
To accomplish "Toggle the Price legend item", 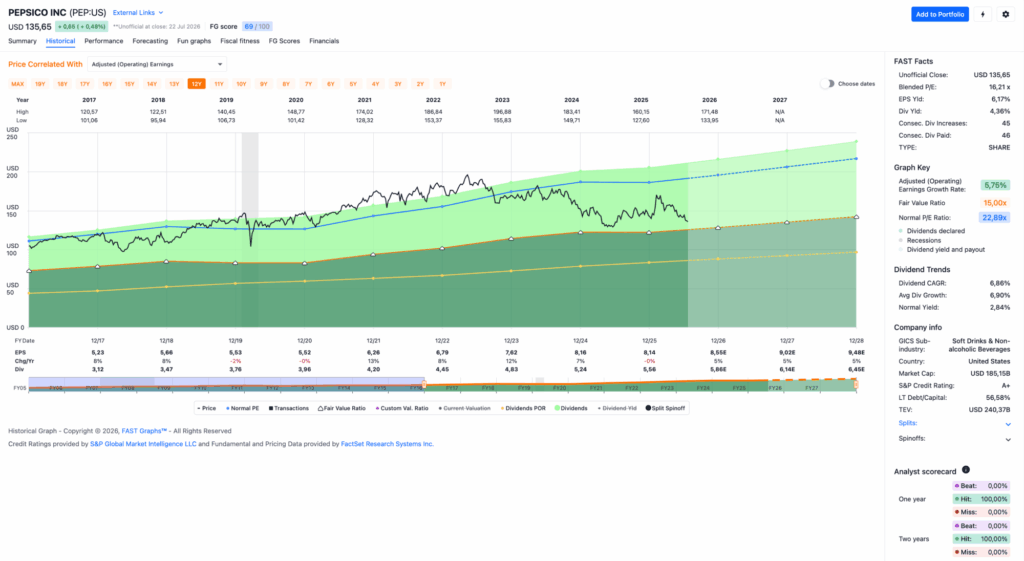I will (207, 408).
